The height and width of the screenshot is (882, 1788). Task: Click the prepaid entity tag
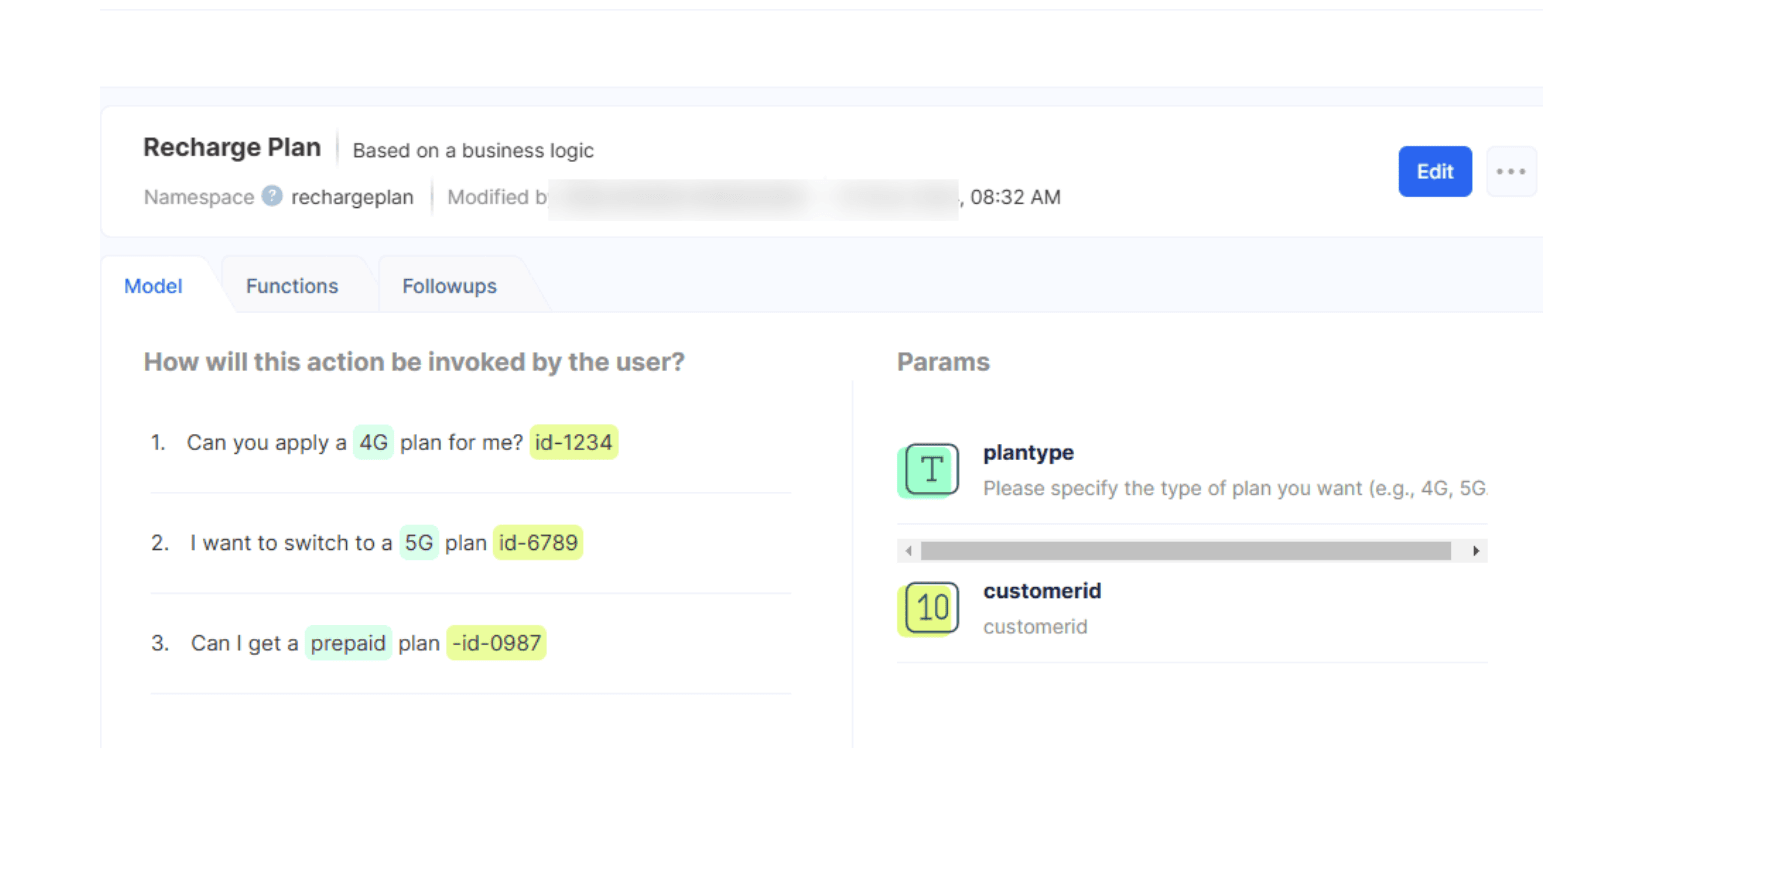click(347, 643)
